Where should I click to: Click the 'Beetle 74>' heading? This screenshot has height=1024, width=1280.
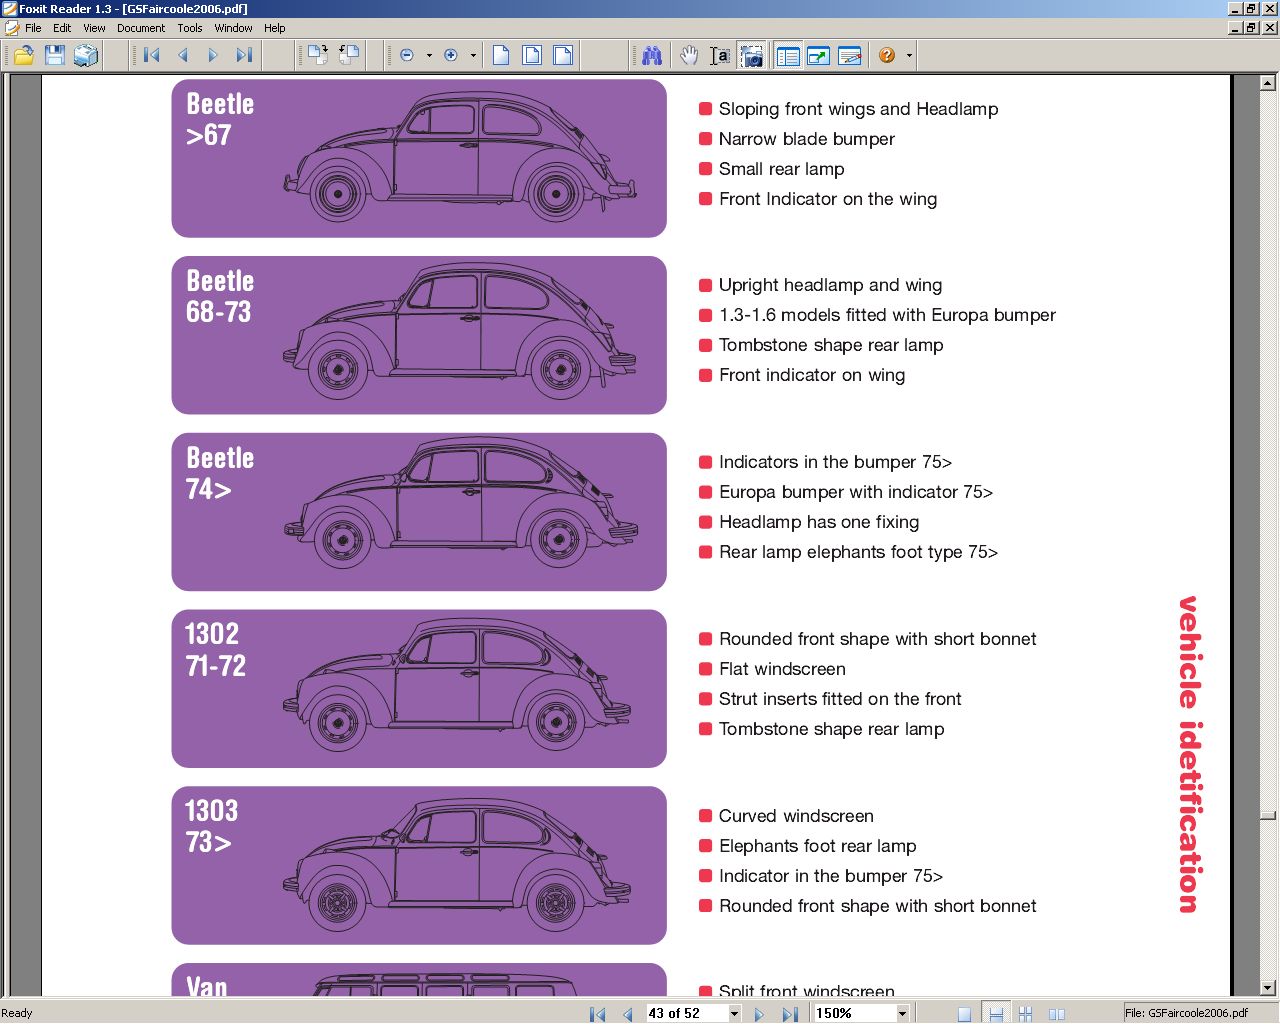220,473
